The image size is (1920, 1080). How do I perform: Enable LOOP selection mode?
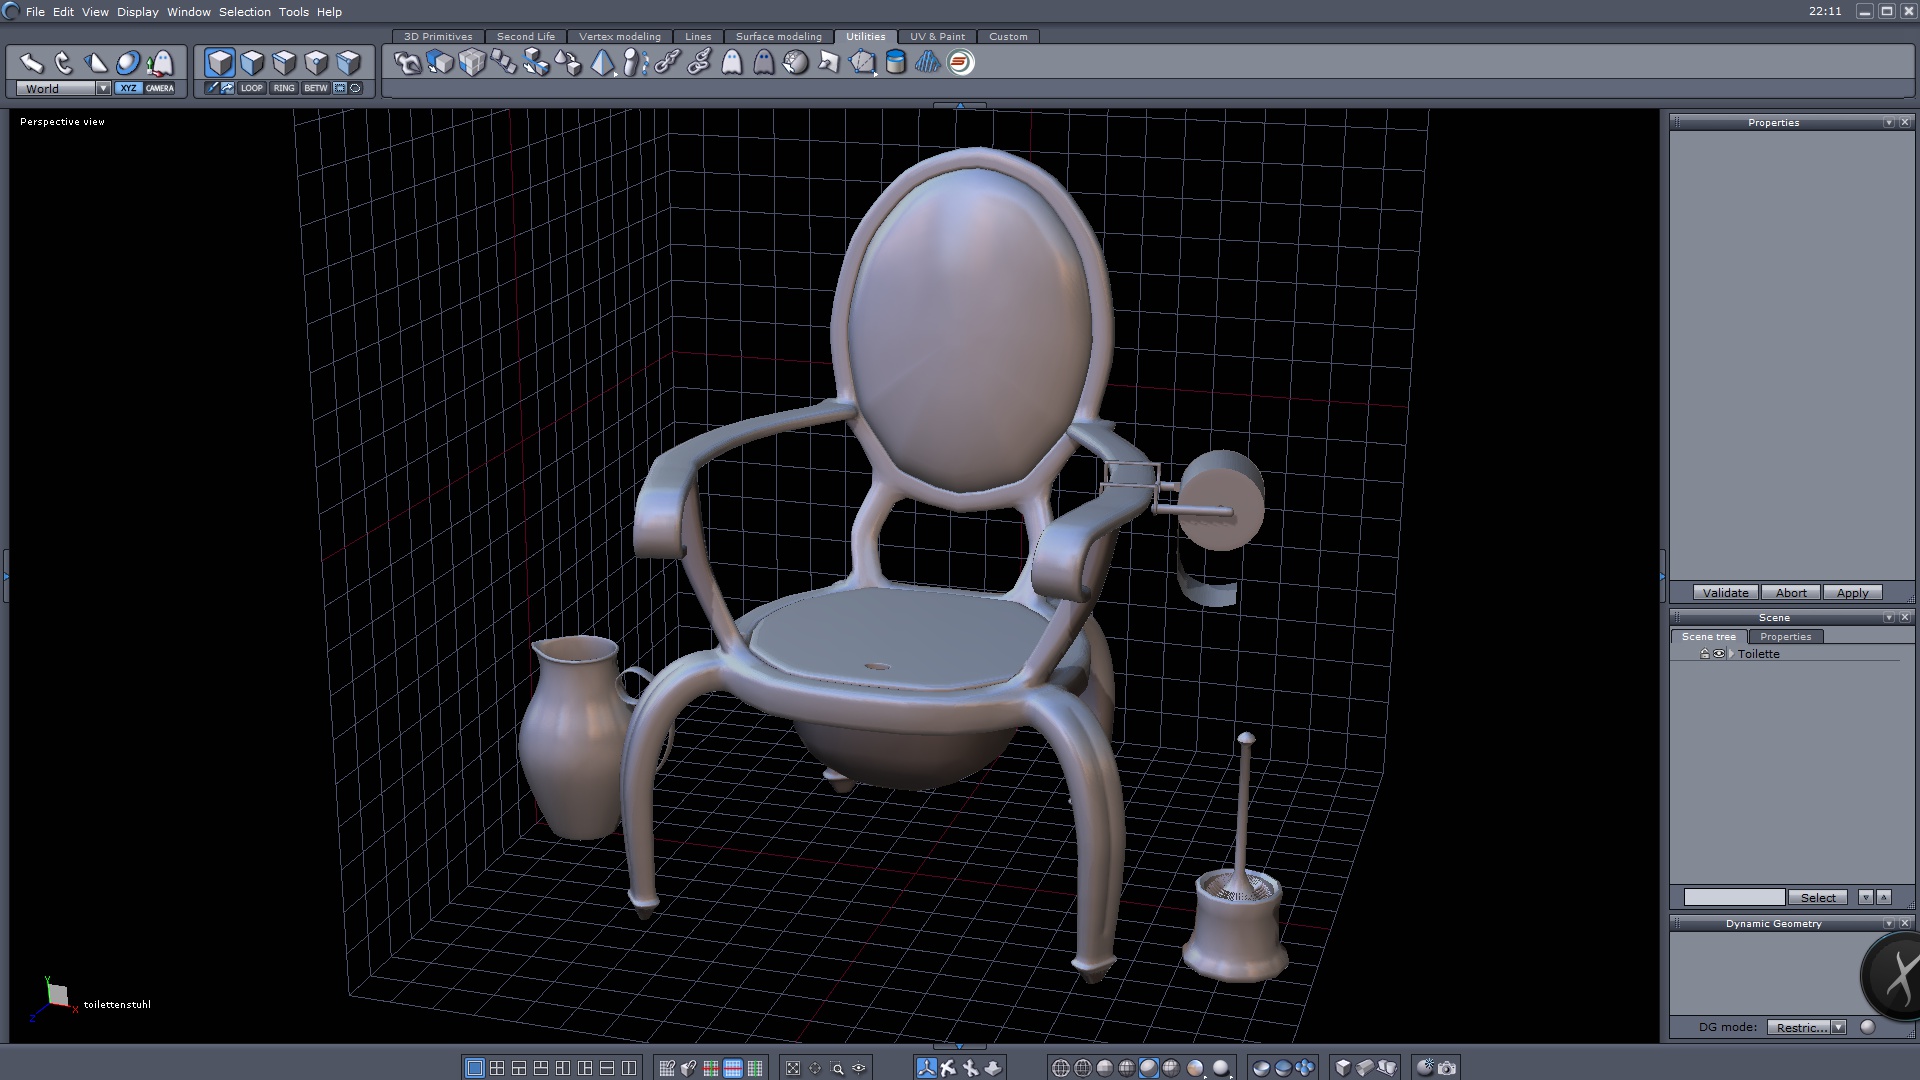point(251,88)
